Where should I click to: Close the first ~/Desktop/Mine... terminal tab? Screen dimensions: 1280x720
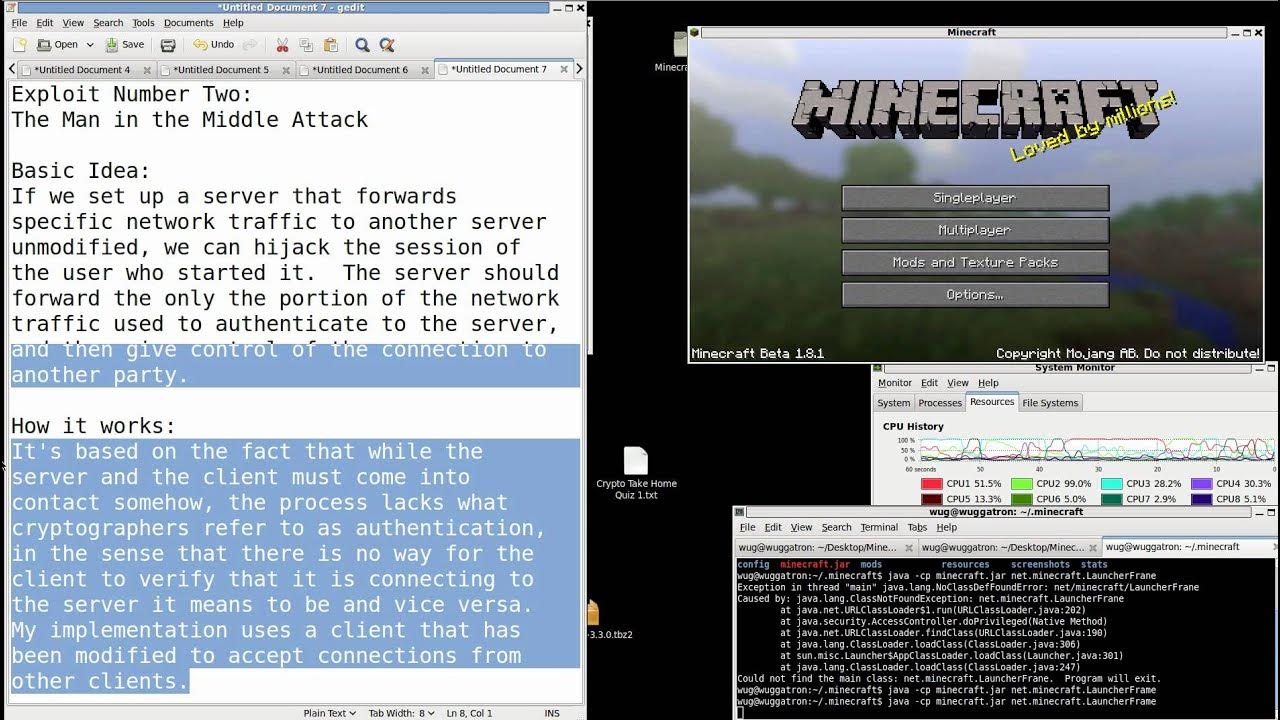point(908,547)
